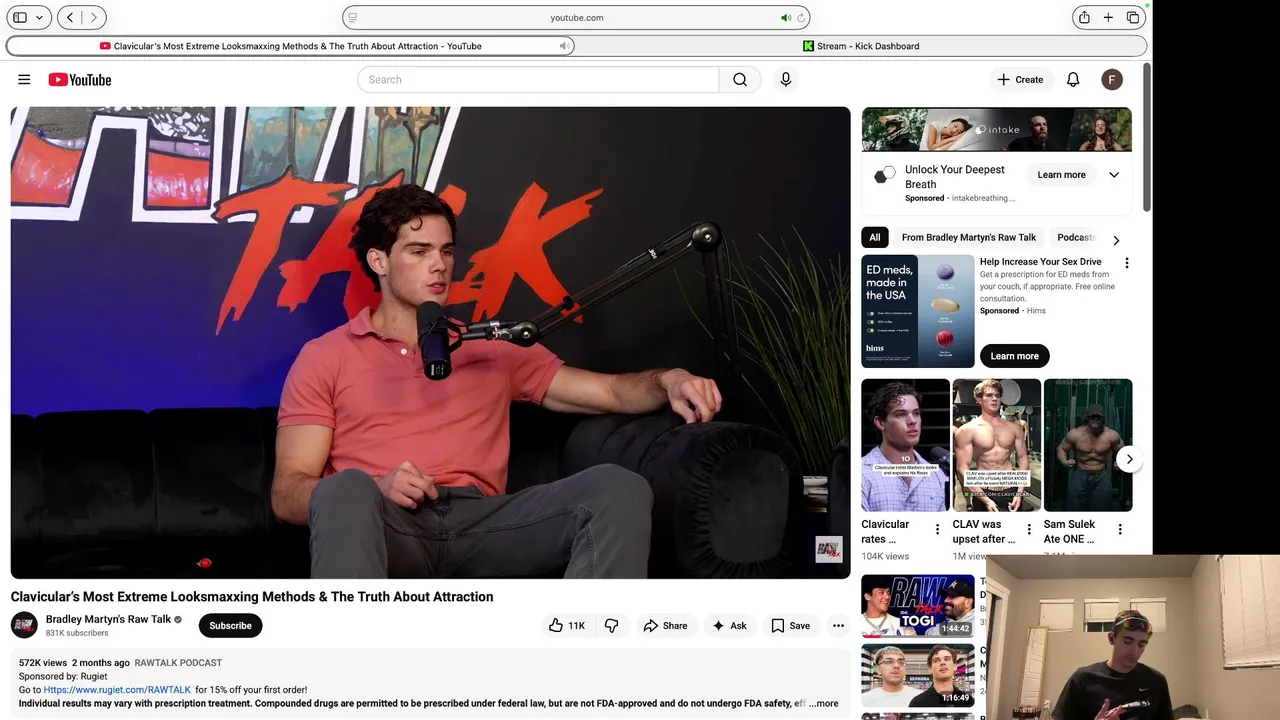Open more actions under video

[x=838, y=626]
